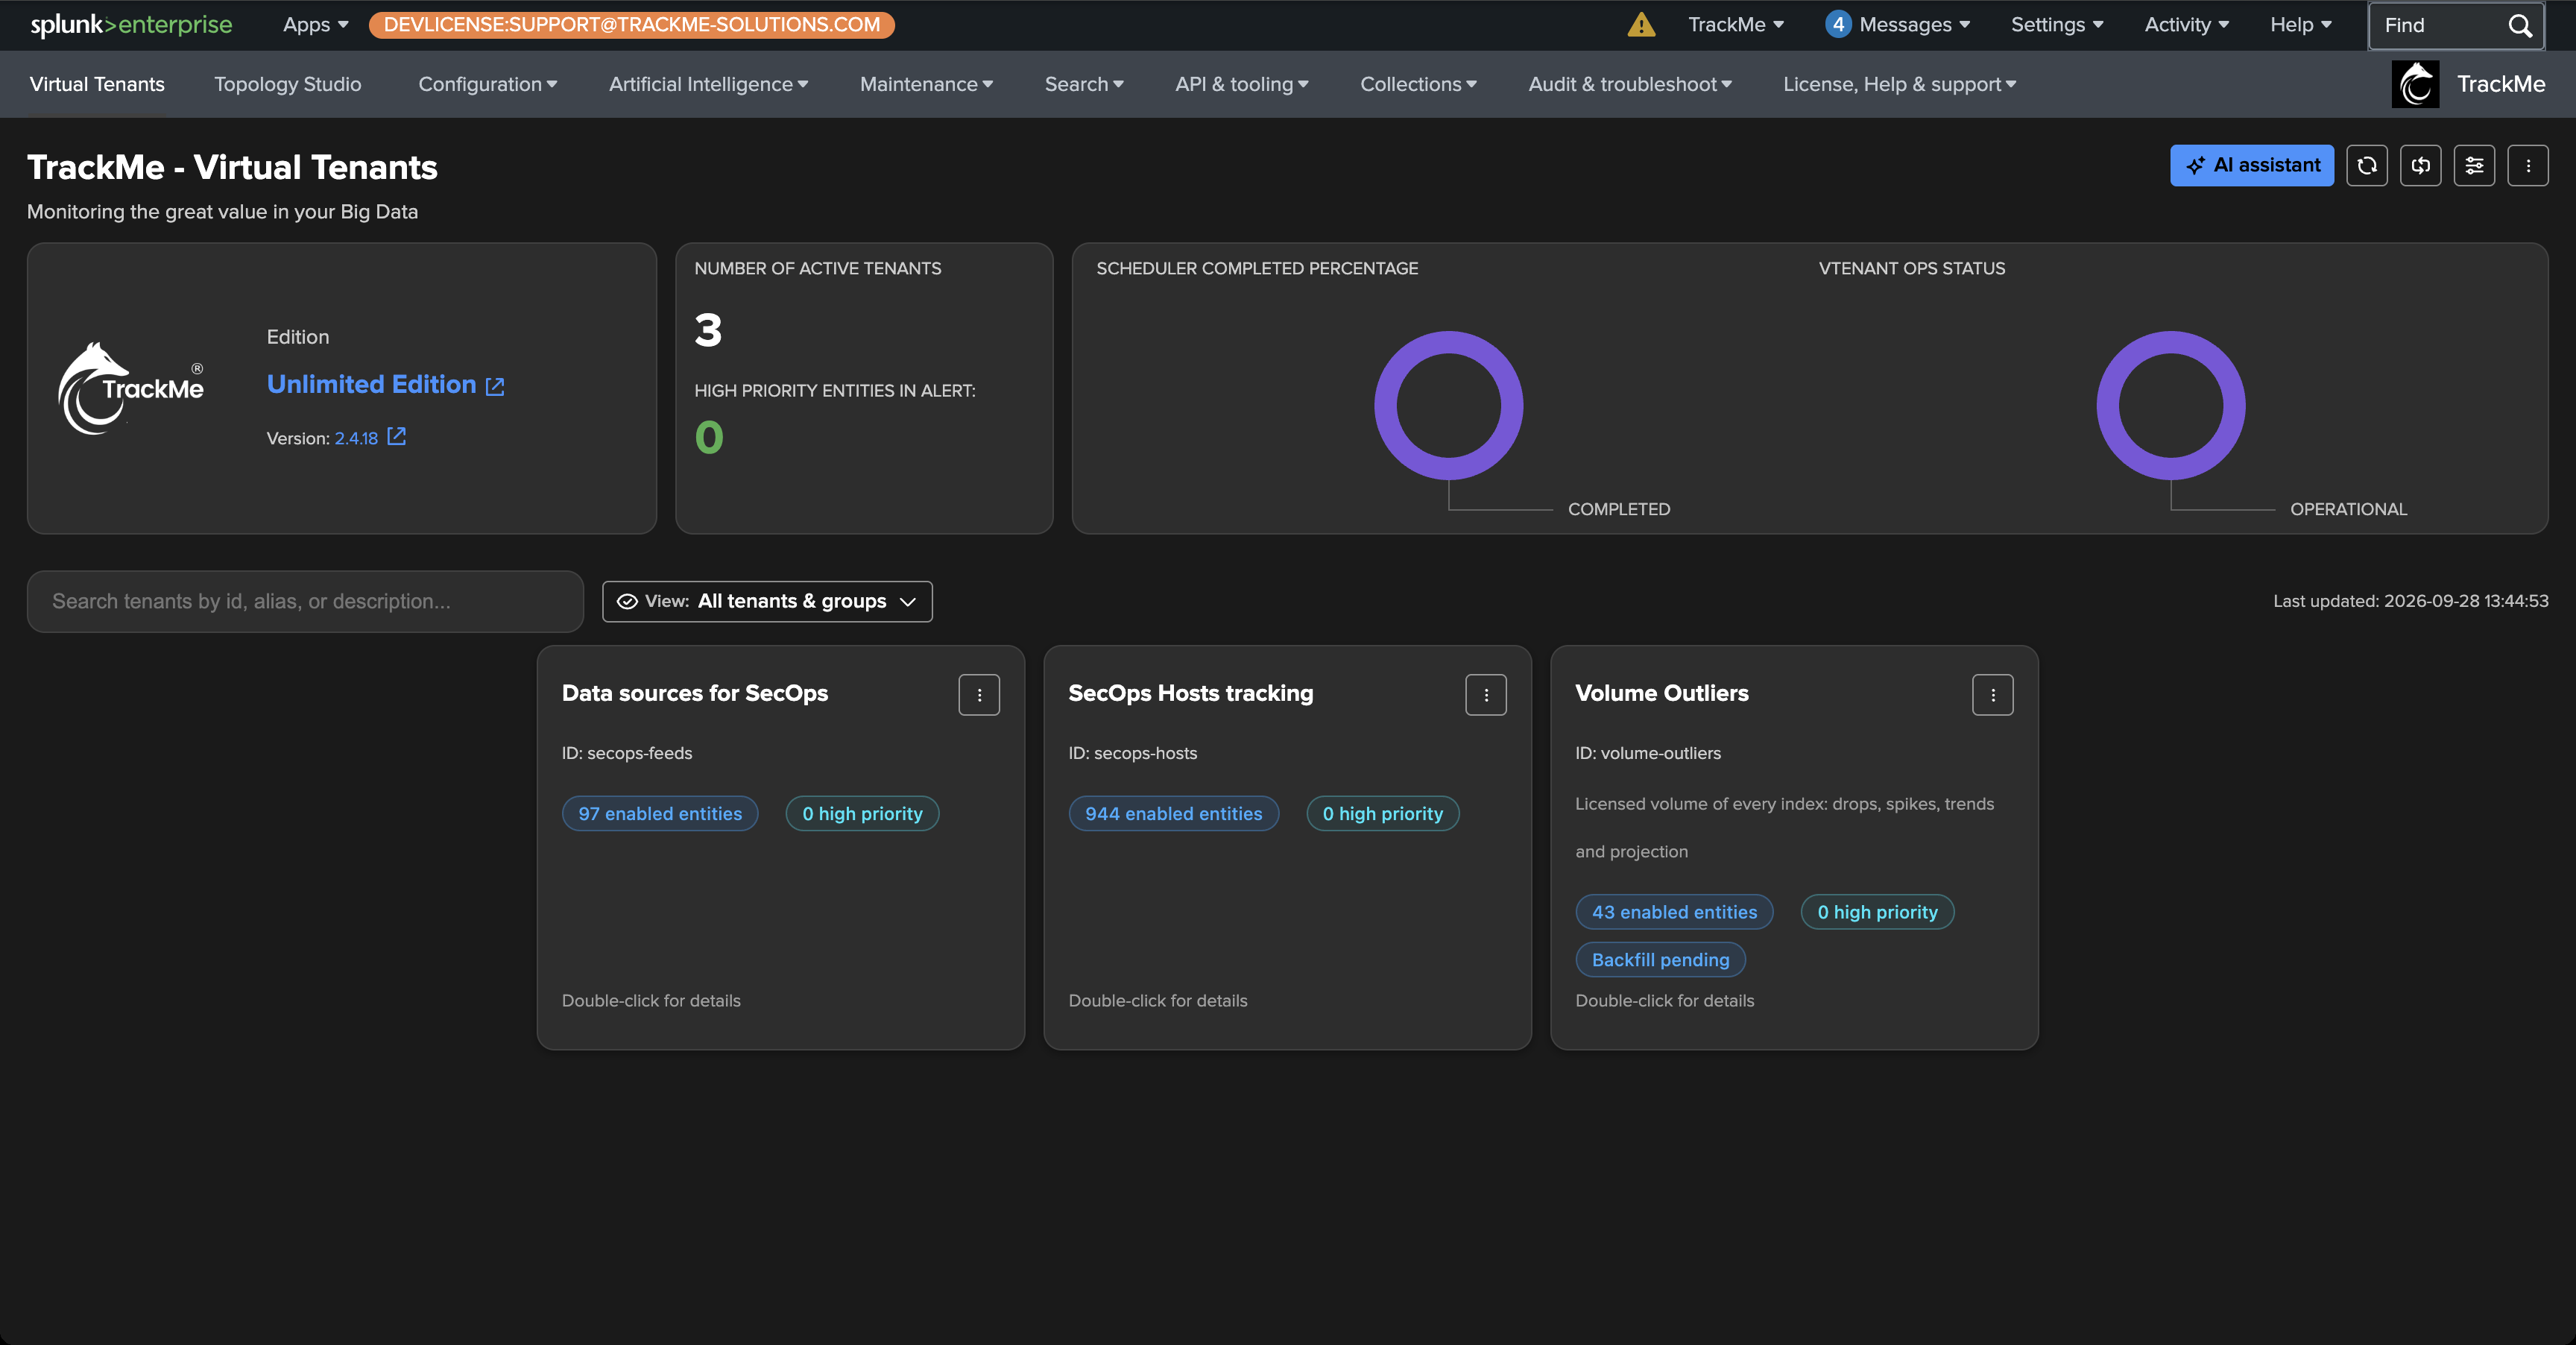Viewport: 2576px width, 1345px height.
Task: Open the Audit & troubleshoot menu
Action: click(x=1629, y=84)
